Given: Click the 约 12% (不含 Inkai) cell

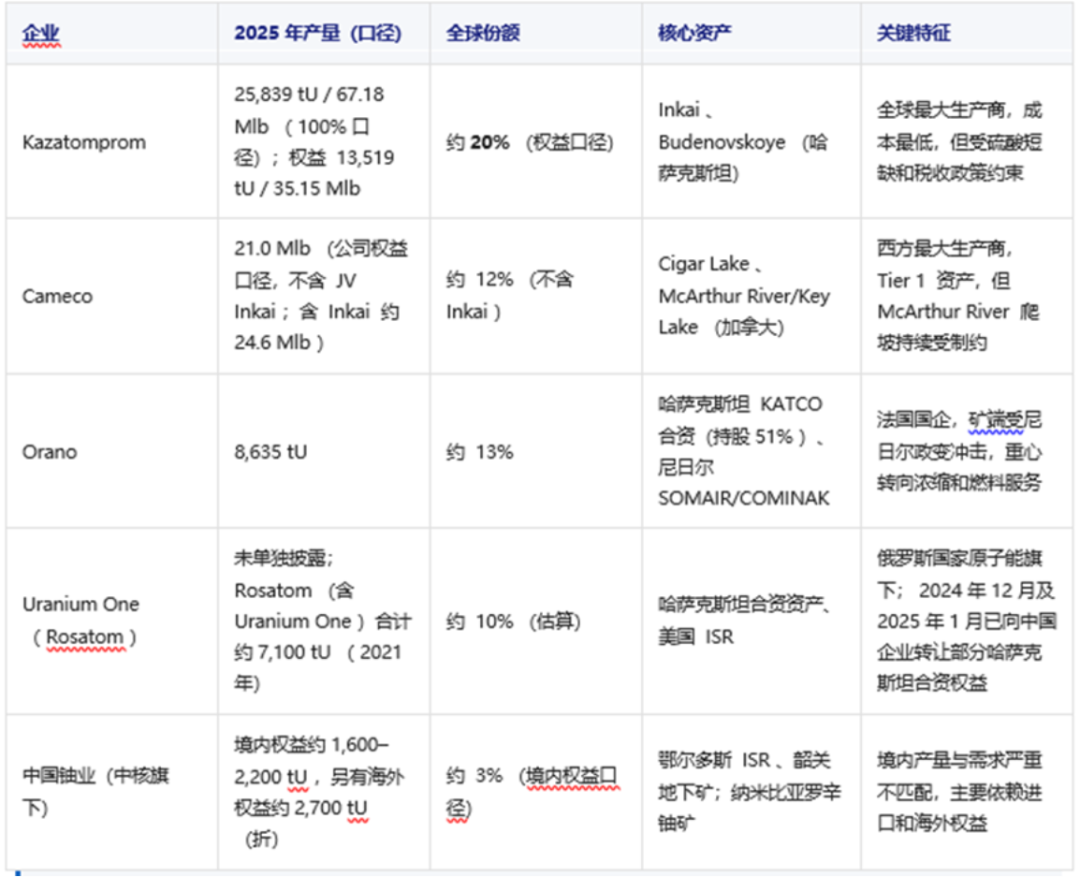Looking at the screenshot, I should 536,296.
